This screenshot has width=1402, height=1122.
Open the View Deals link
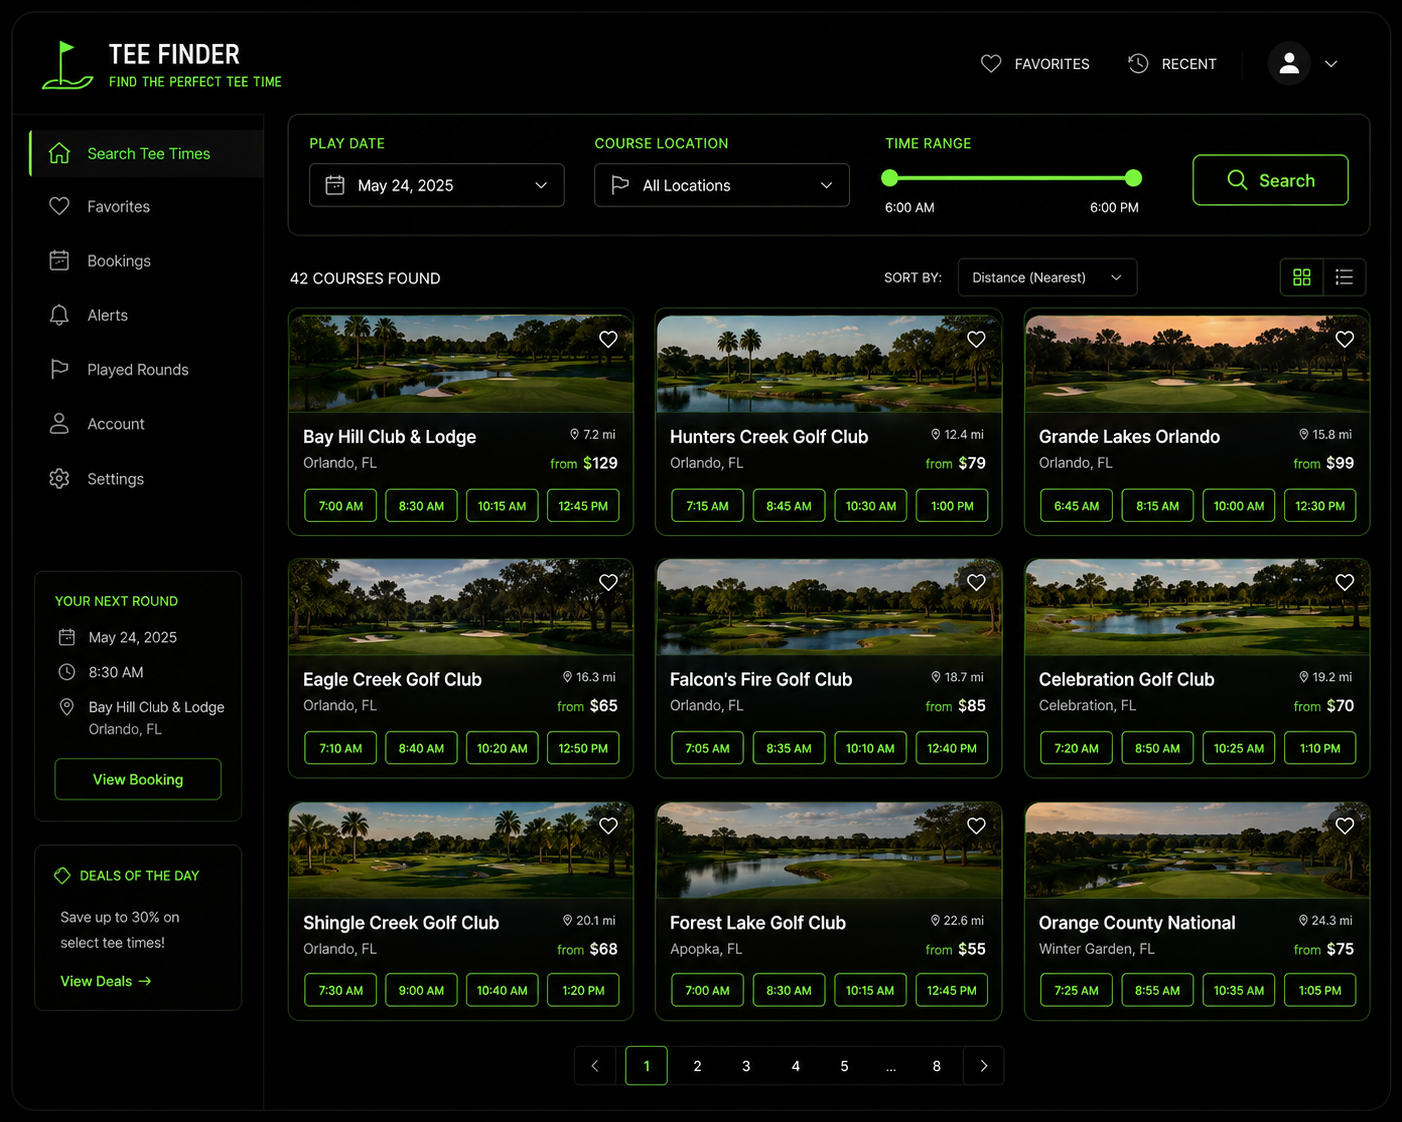tap(105, 981)
